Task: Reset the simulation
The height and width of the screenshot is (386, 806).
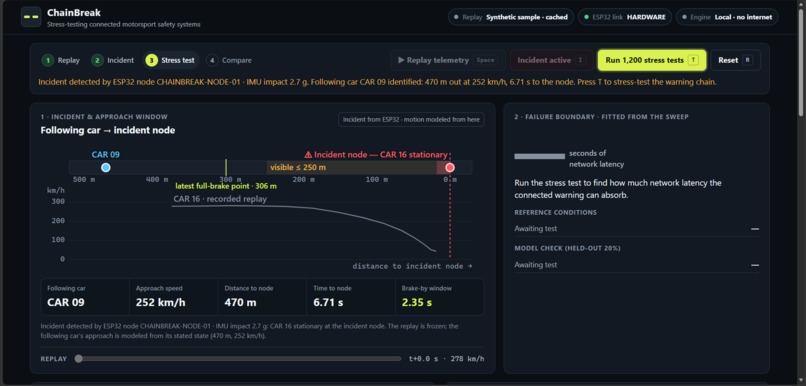Action: [735, 60]
